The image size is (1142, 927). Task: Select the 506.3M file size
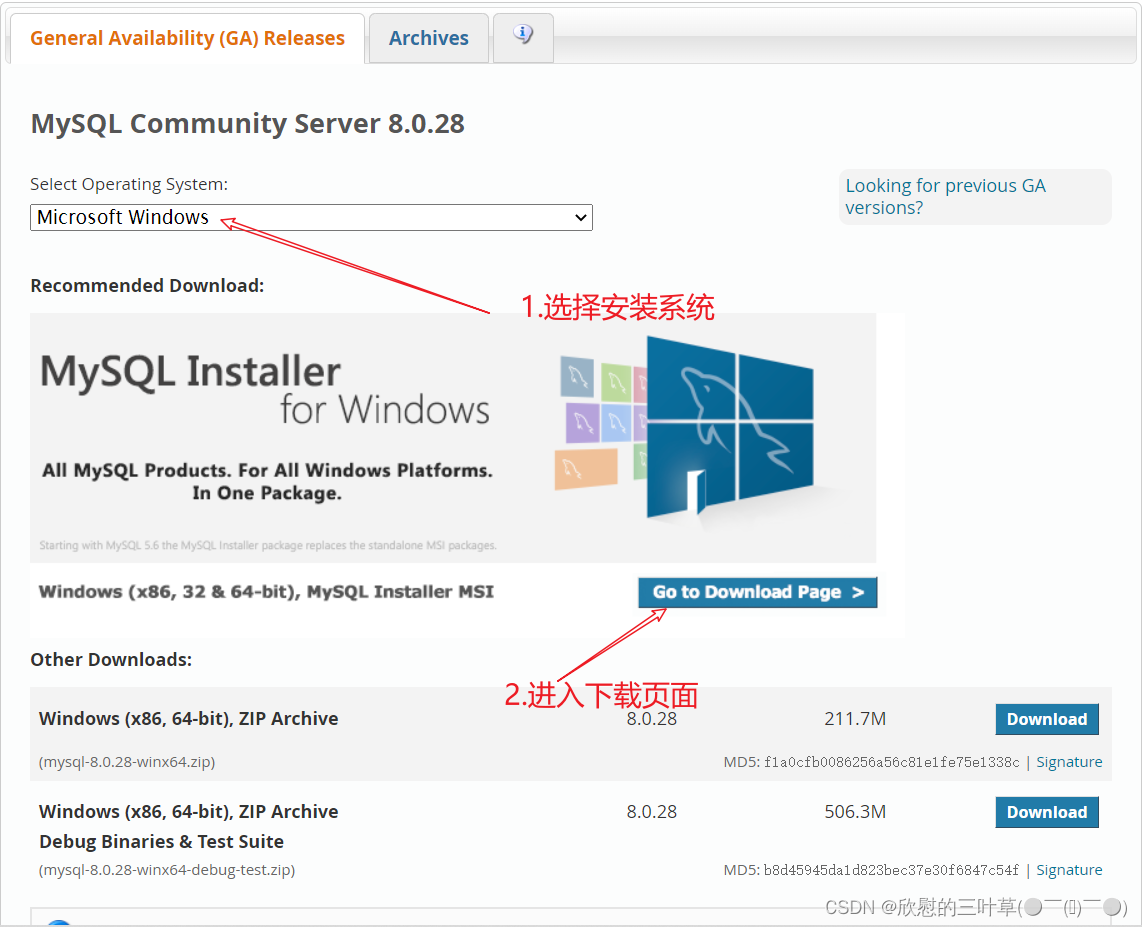pos(855,811)
